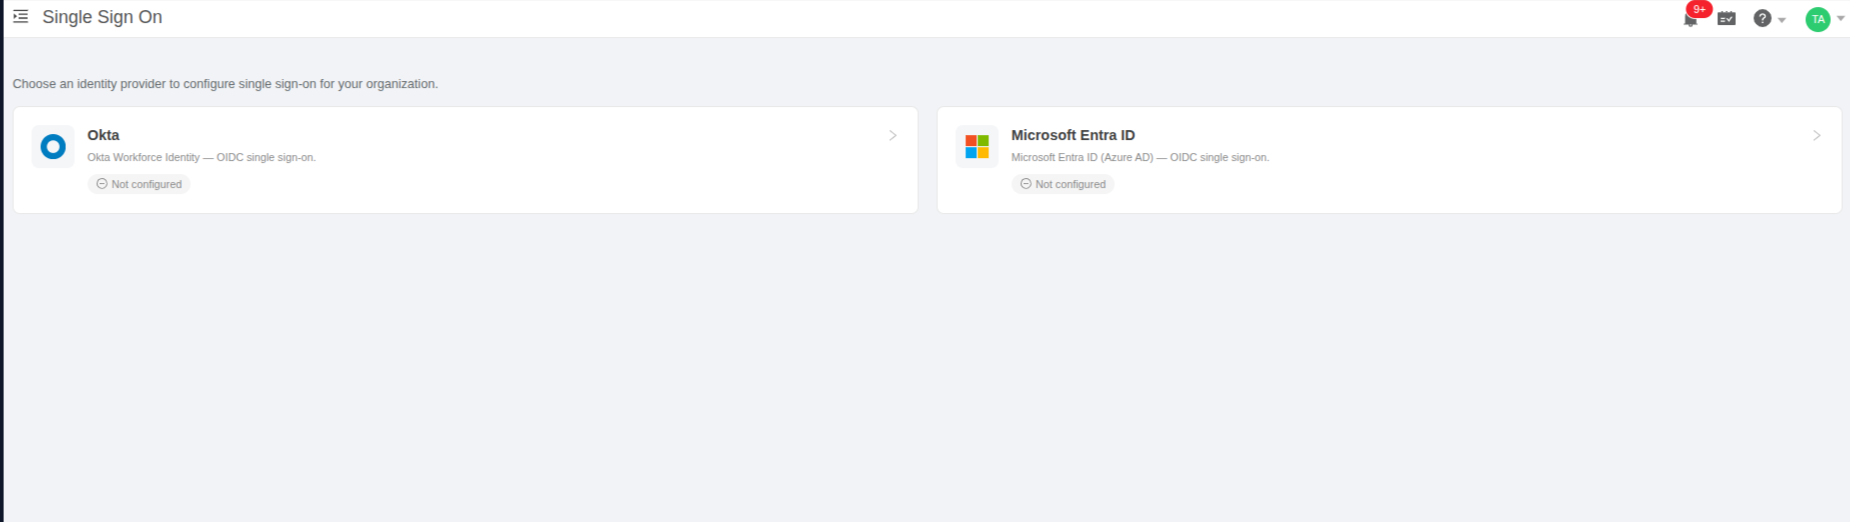This screenshot has height=522, width=1850.
Task: Open the help question mark menu
Action: pyautogui.click(x=1762, y=18)
